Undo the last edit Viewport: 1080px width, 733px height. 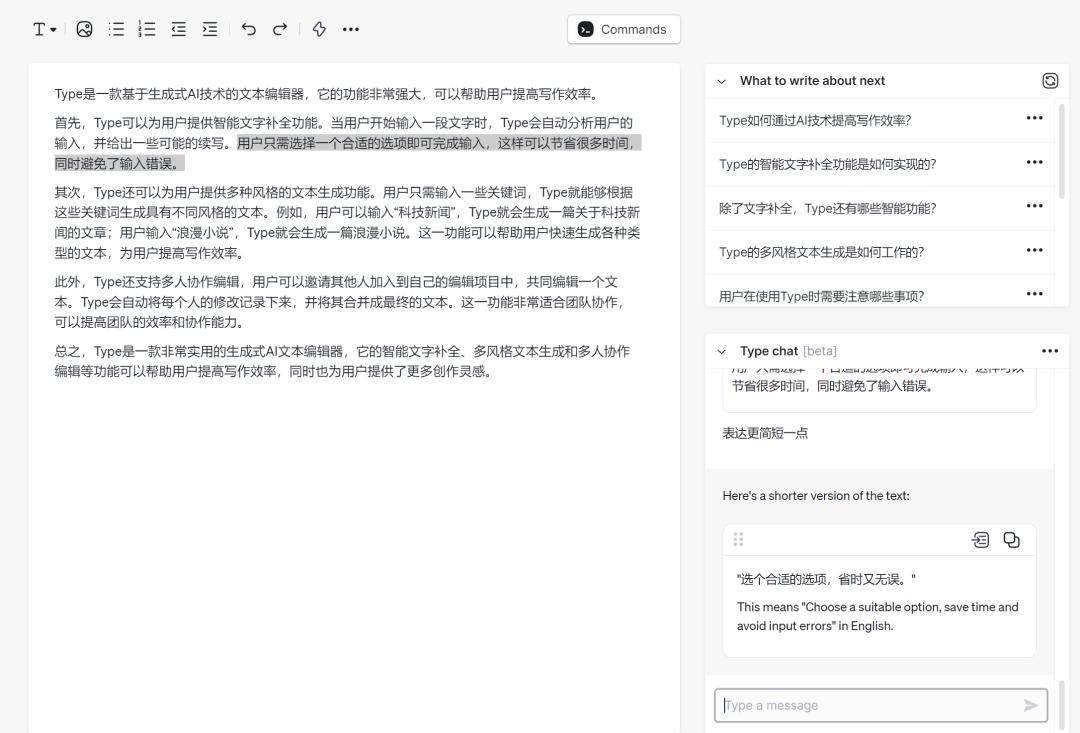click(248, 29)
